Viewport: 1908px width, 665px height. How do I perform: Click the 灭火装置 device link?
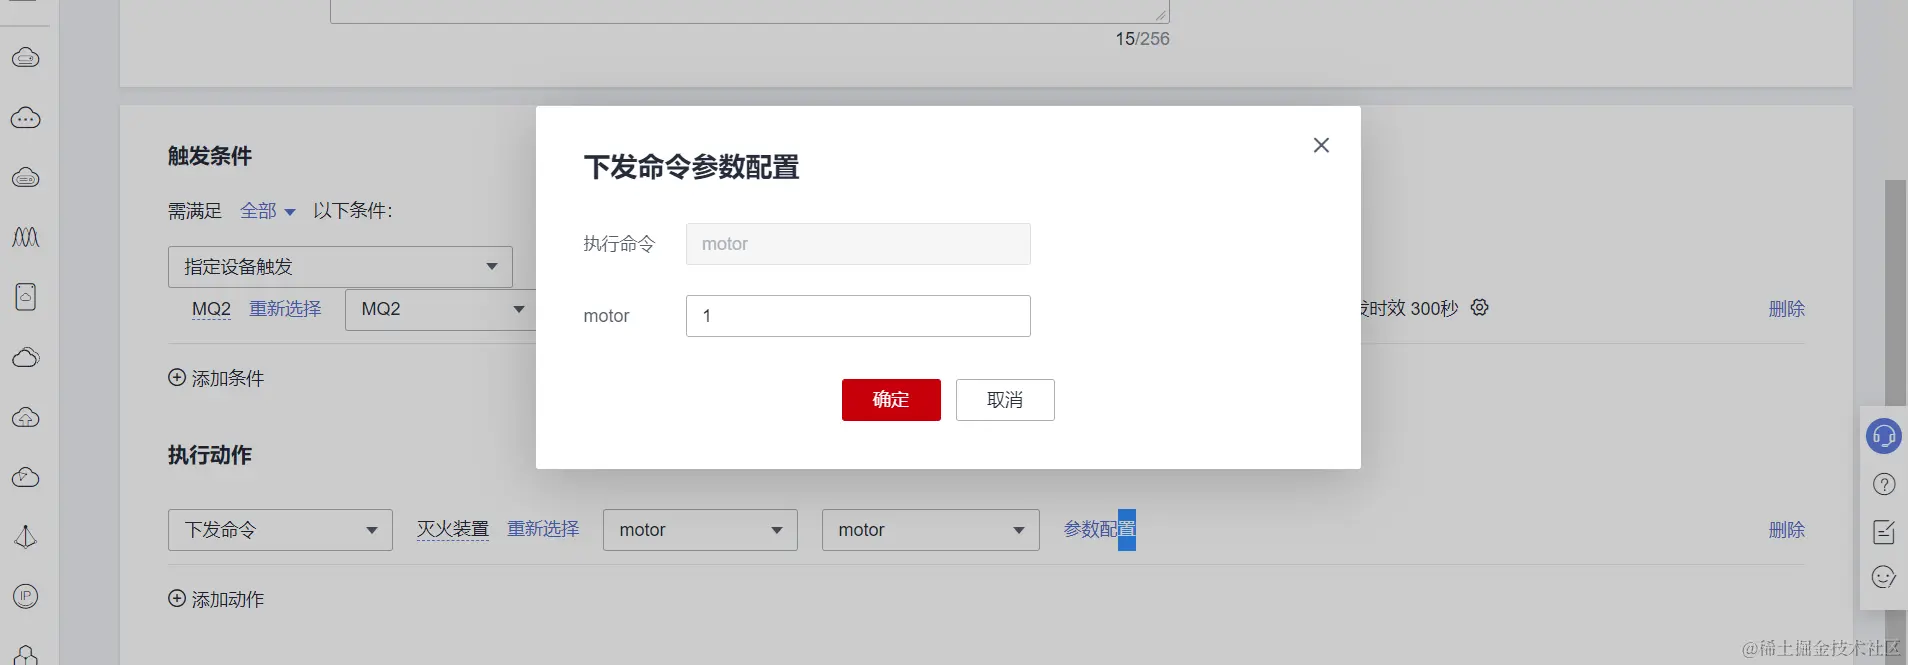pyautogui.click(x=453, y=529)
